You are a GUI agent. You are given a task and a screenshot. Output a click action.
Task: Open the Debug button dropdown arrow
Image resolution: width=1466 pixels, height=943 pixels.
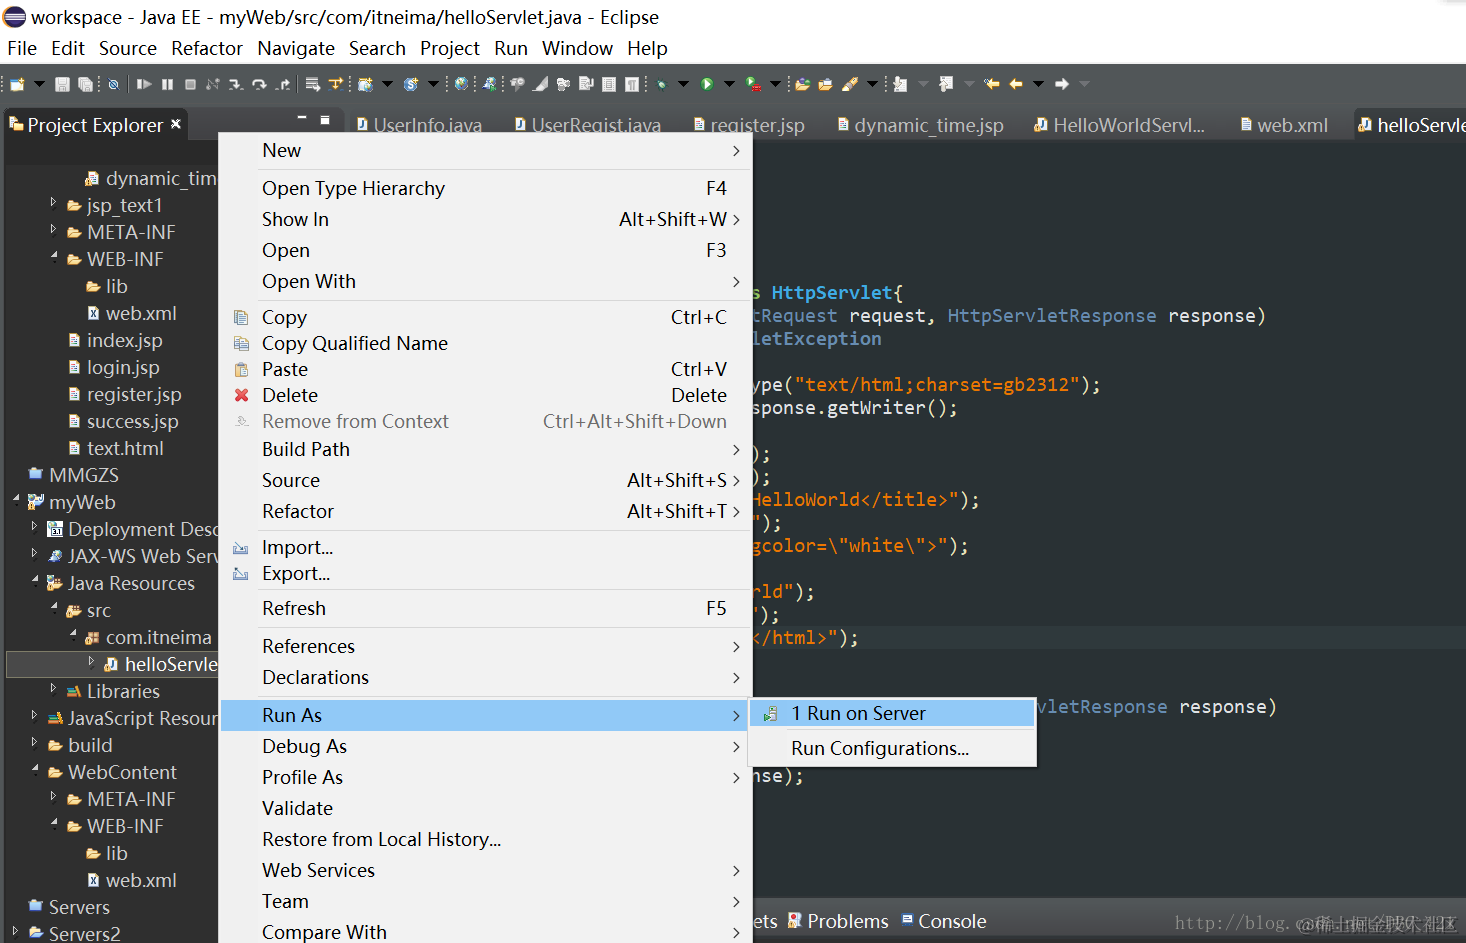684,84
